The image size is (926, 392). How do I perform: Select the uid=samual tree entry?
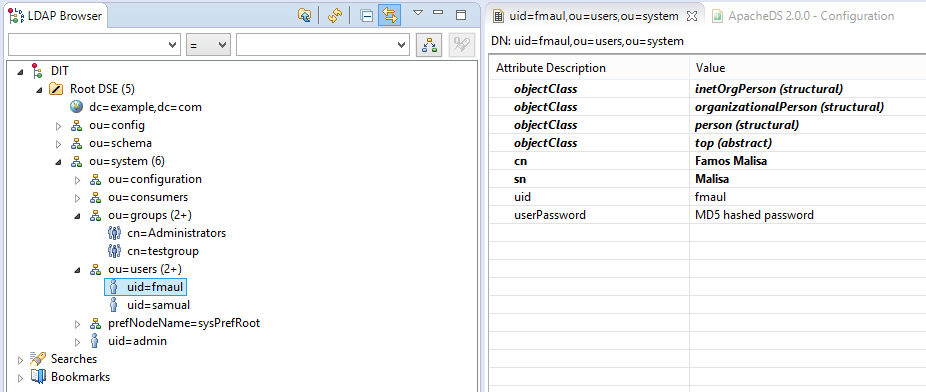[158, 305]
